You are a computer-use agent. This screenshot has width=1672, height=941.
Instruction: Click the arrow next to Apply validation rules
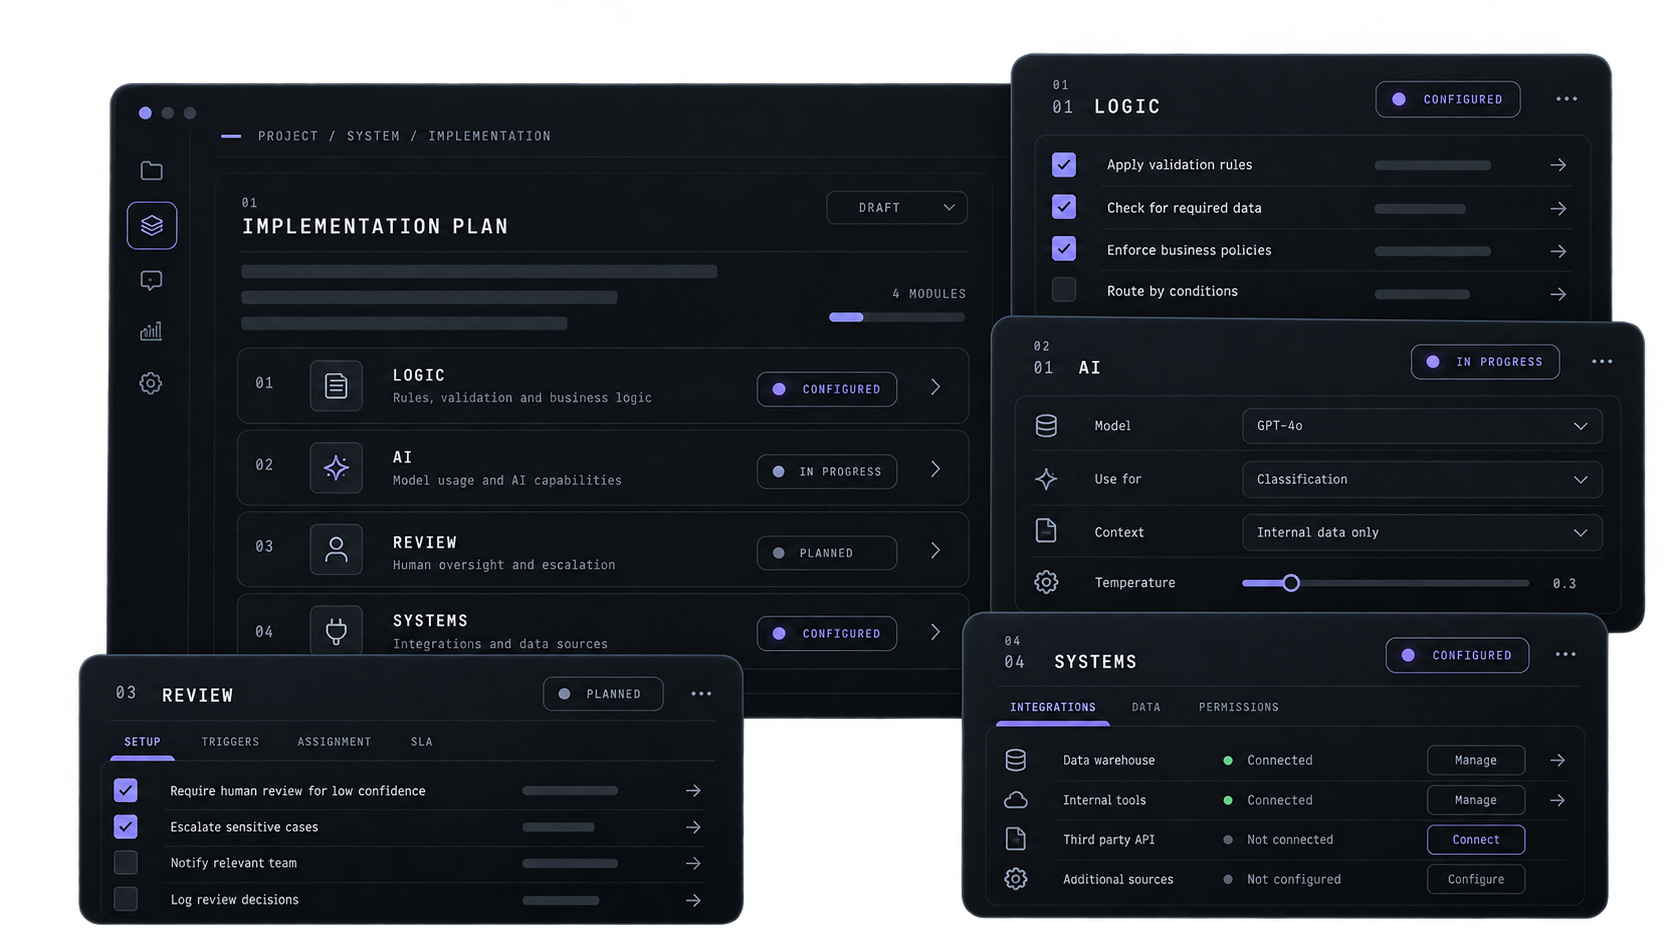coord(1558,165)
